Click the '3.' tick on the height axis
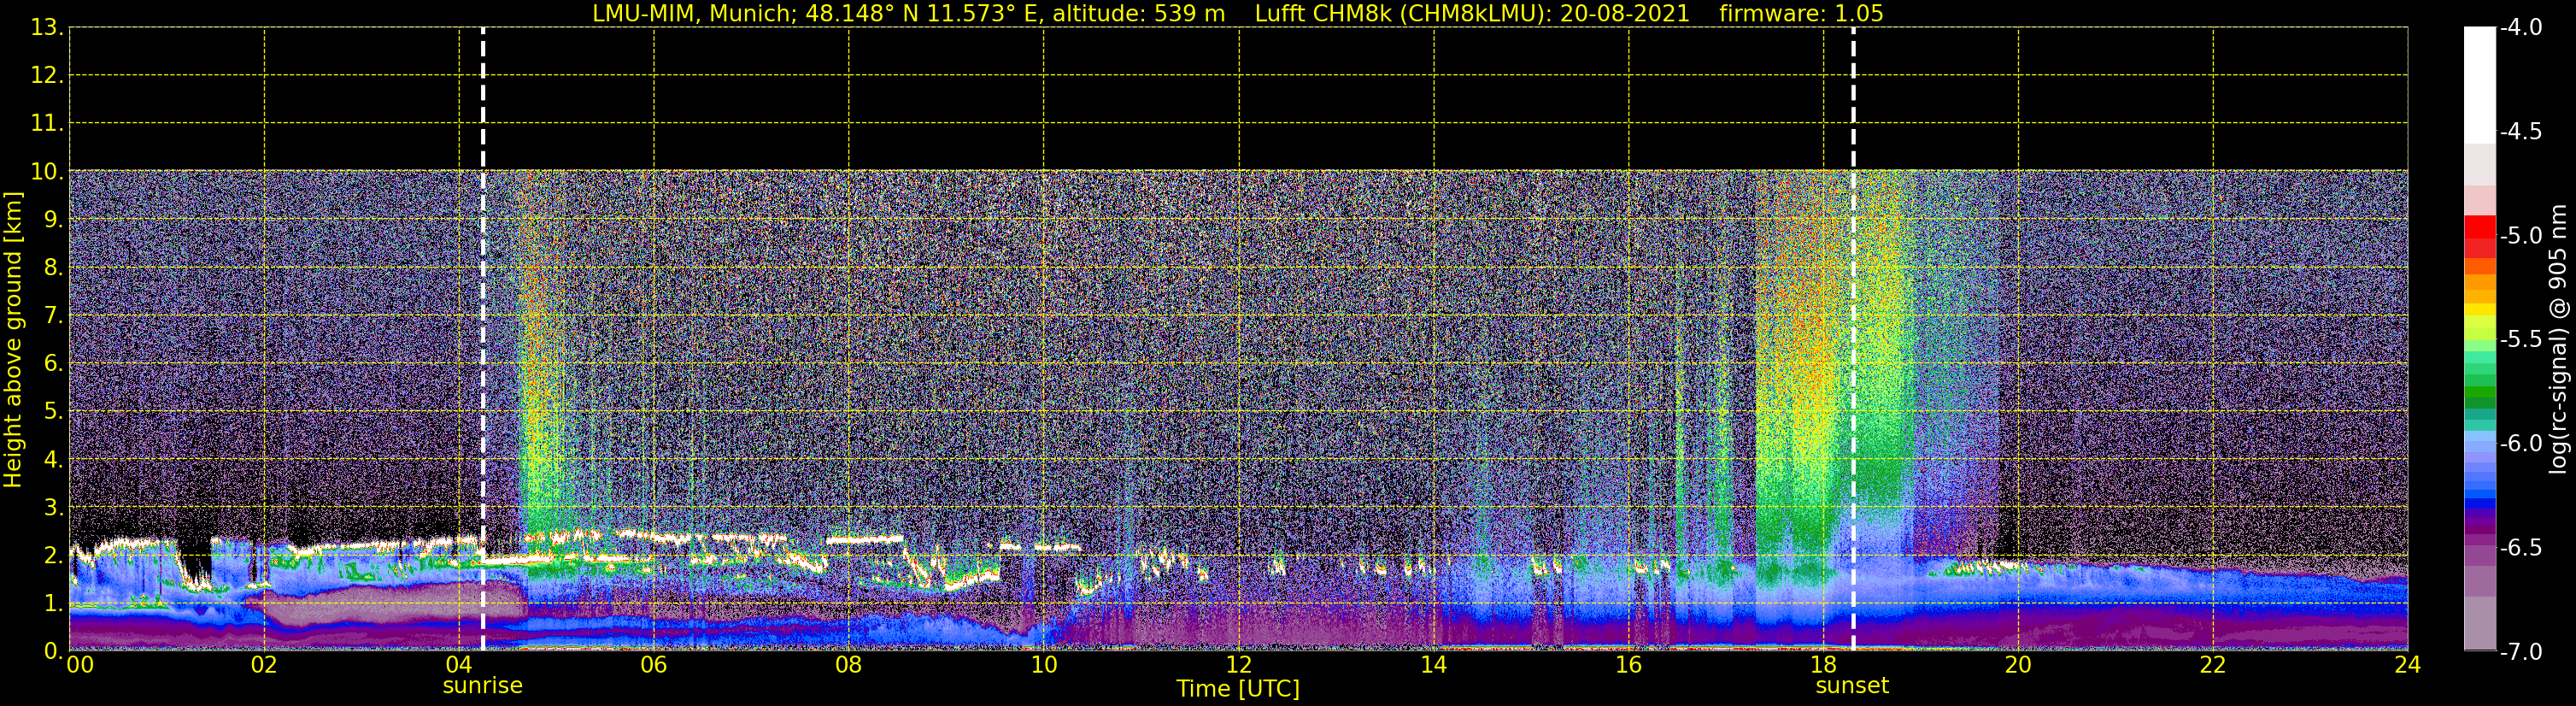Viewport: 2576px width, 706px height. click(53, 508)
